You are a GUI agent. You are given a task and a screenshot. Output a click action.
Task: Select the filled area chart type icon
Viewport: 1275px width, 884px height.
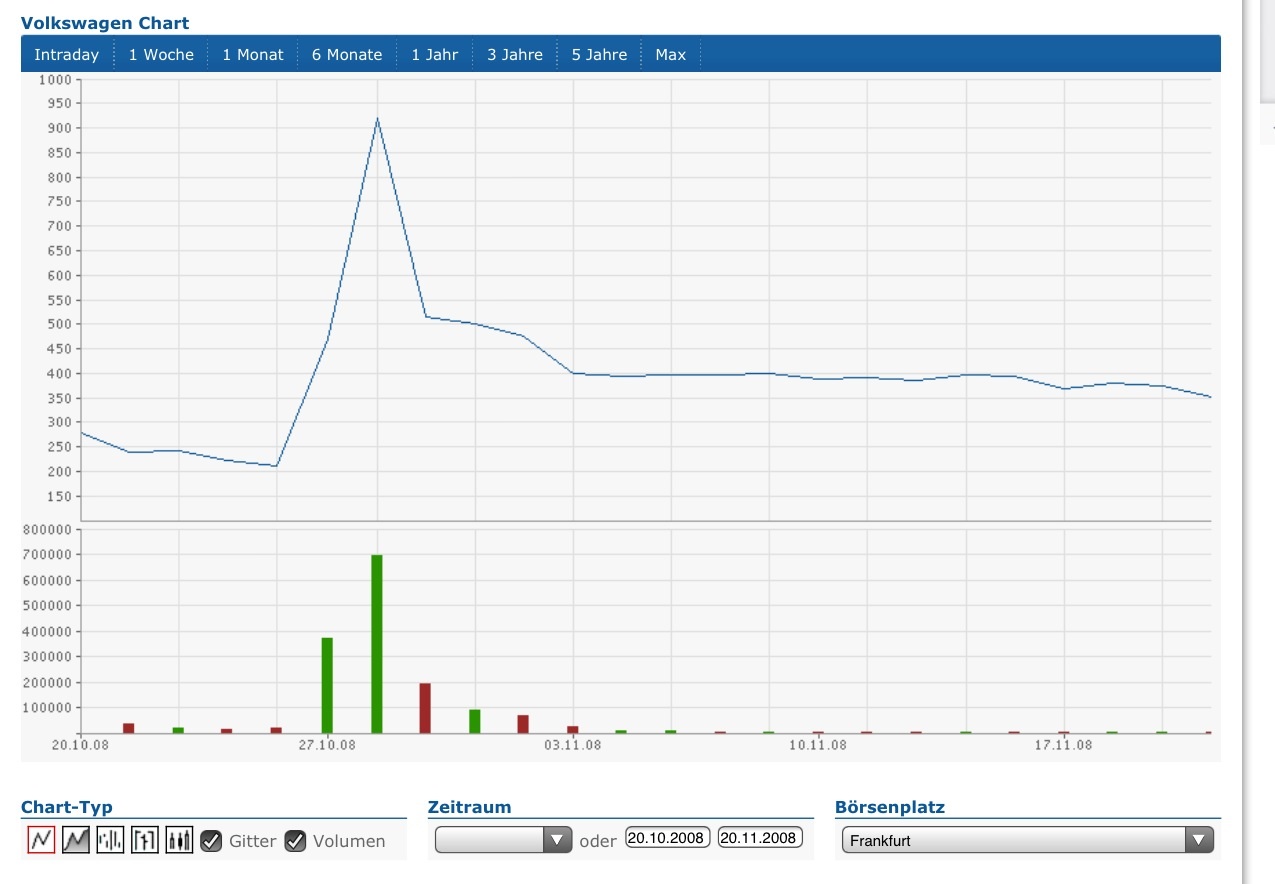(x=76, y=841)
